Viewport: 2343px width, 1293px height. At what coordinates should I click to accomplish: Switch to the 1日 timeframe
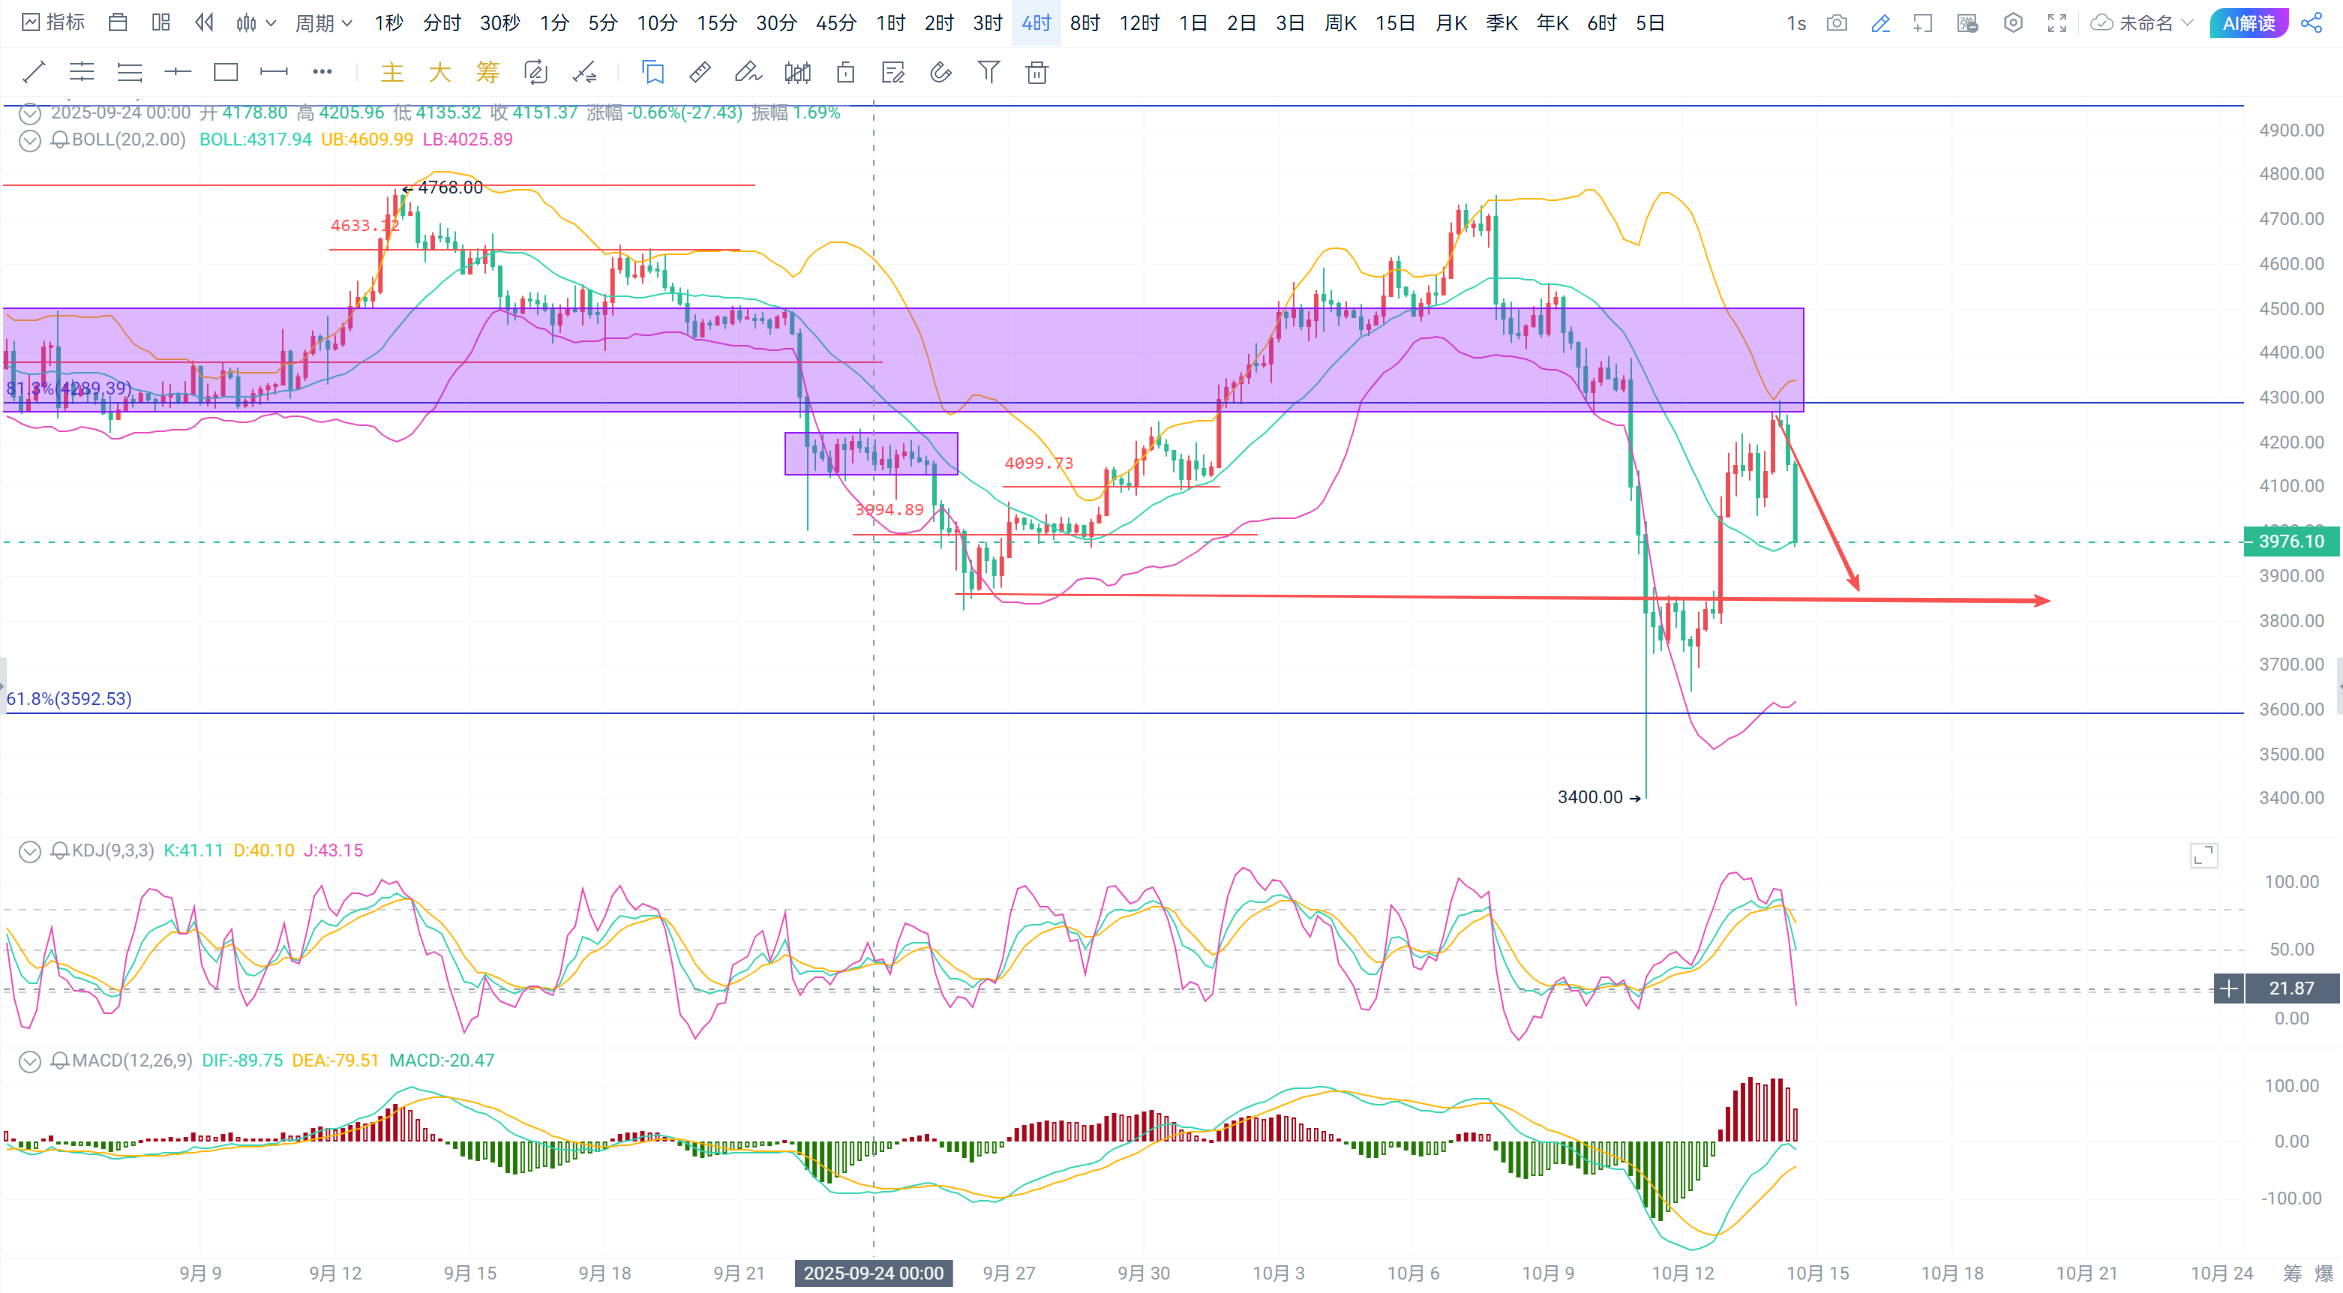coord(1193,23)
